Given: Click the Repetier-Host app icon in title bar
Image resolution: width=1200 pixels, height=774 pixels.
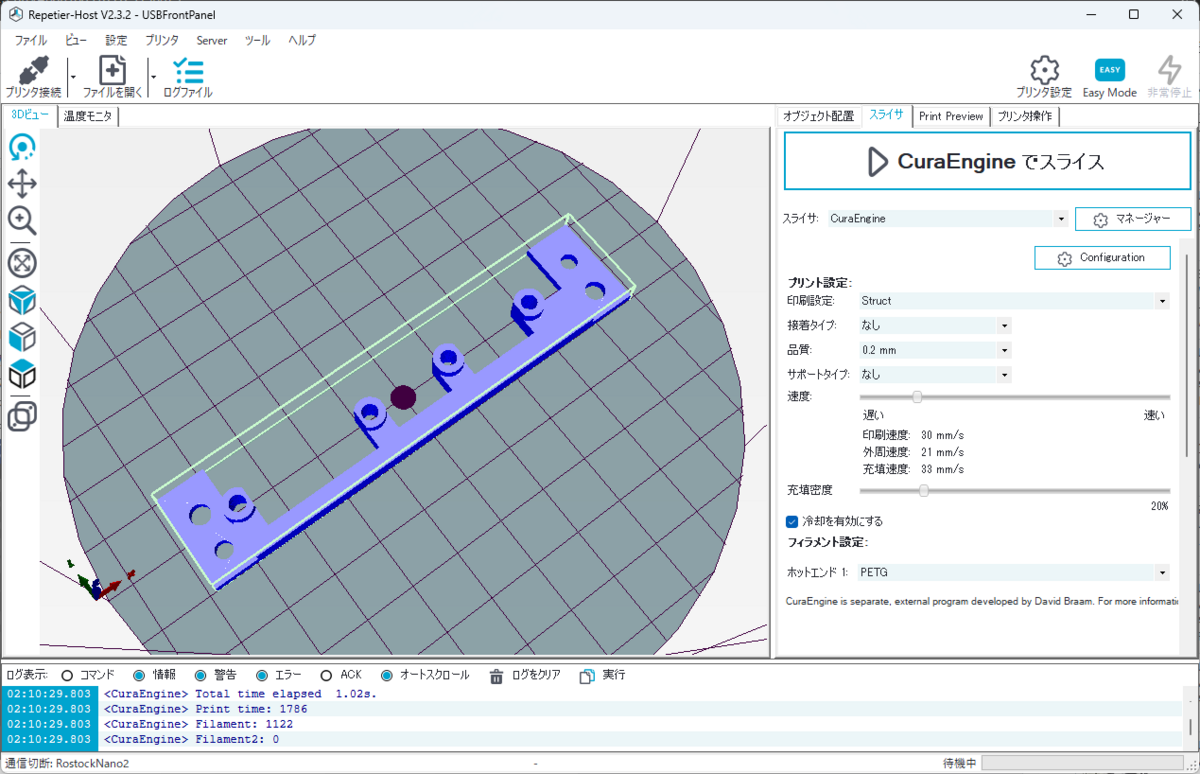Looking at the screenshot, I should [17, 15].
